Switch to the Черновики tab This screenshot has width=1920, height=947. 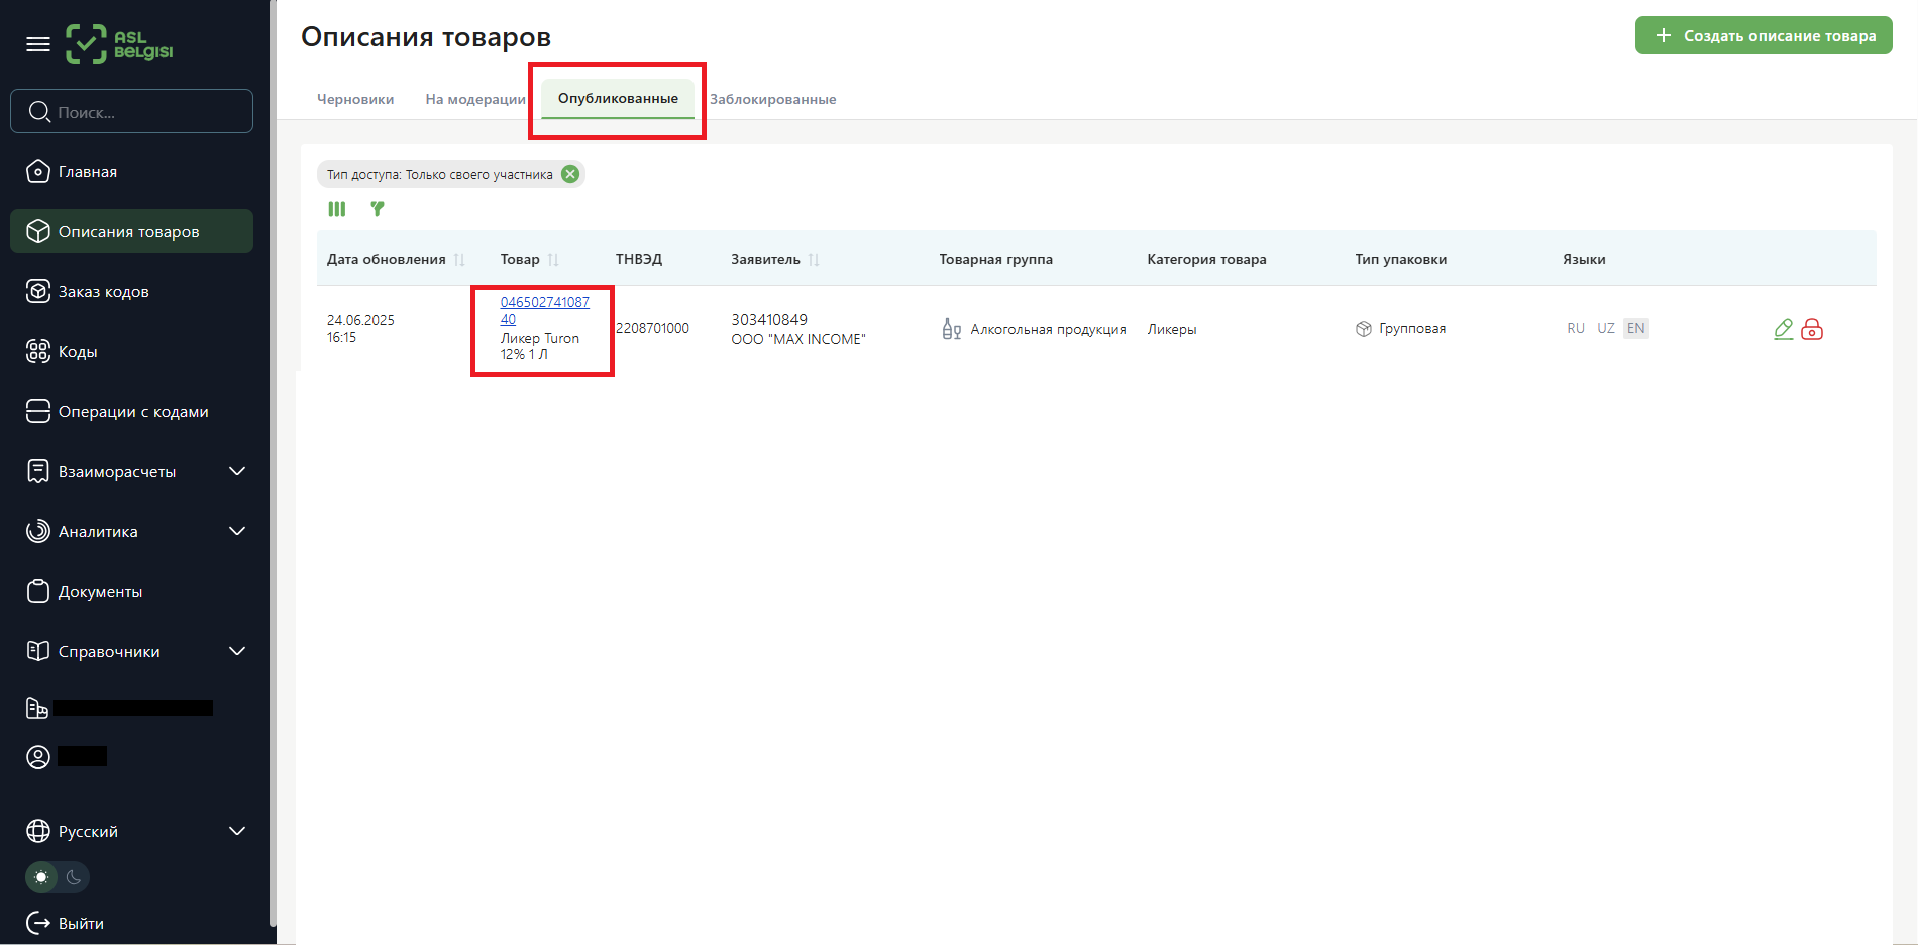coord(355,100)
